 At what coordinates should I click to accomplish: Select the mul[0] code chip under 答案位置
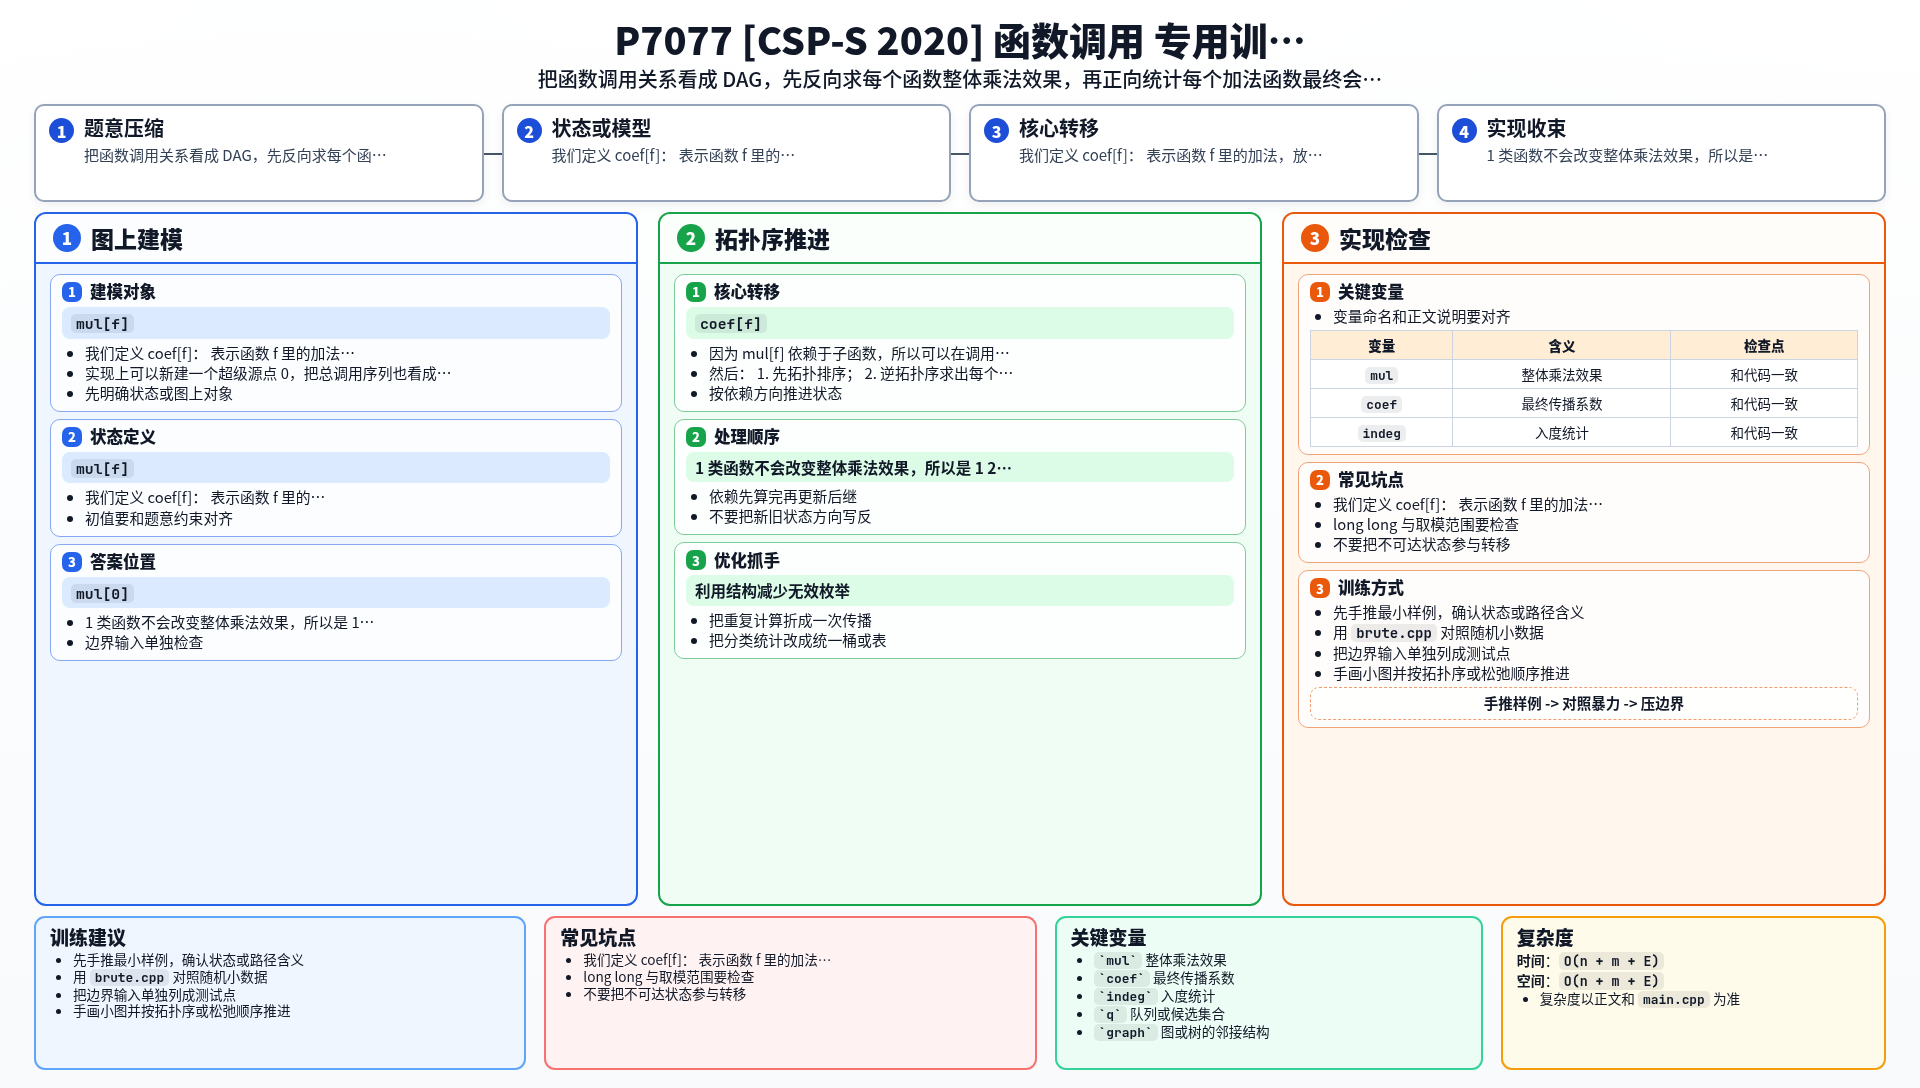102,594
